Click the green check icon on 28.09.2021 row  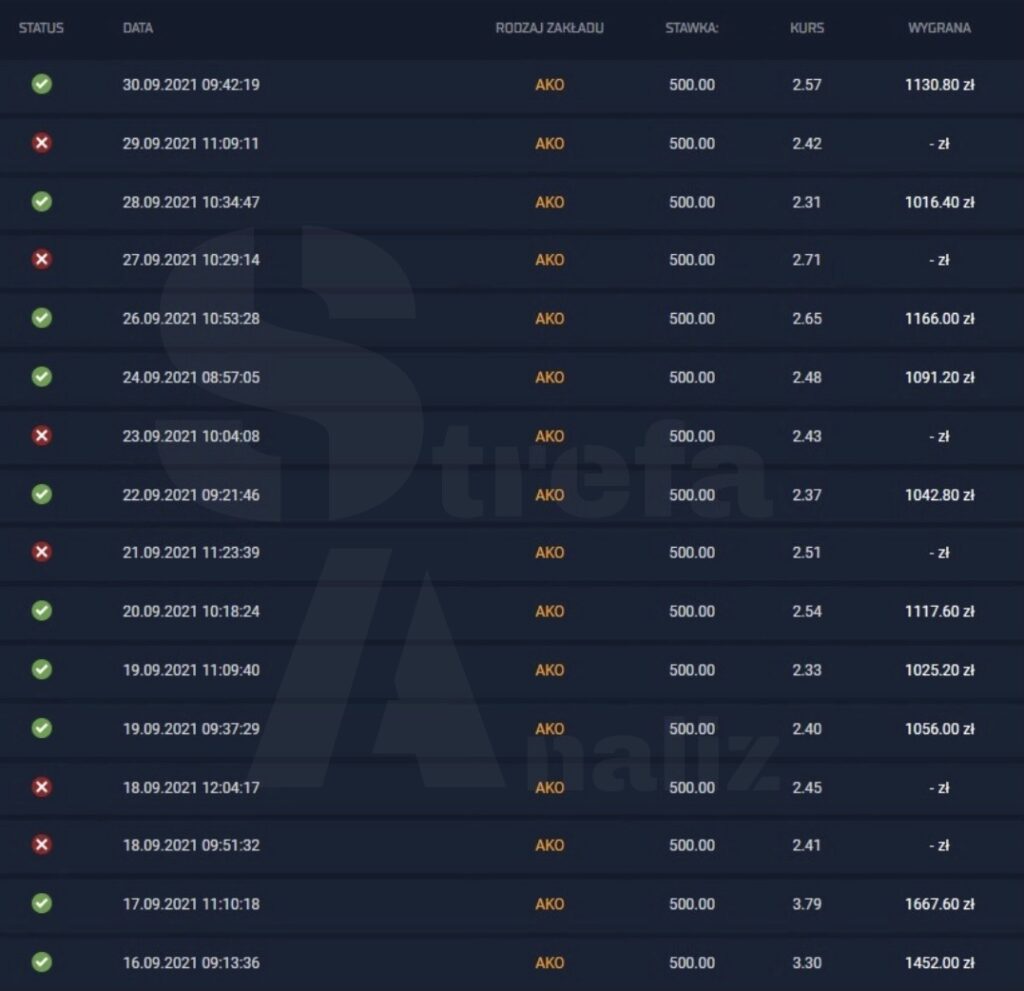pyautogui.click(x=42, y=201)
